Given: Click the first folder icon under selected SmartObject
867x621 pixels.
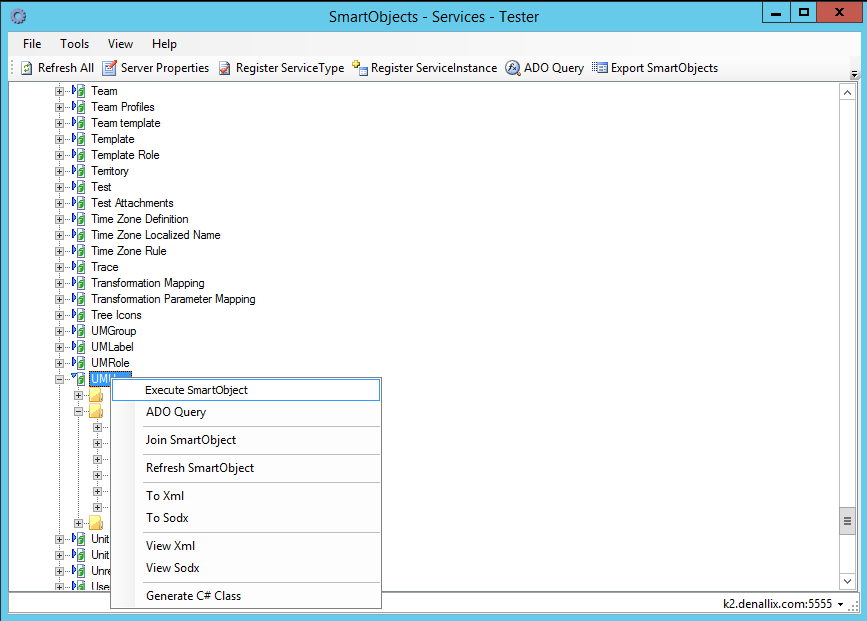Looking at the screenshot, I should click(x=96, y=395).
